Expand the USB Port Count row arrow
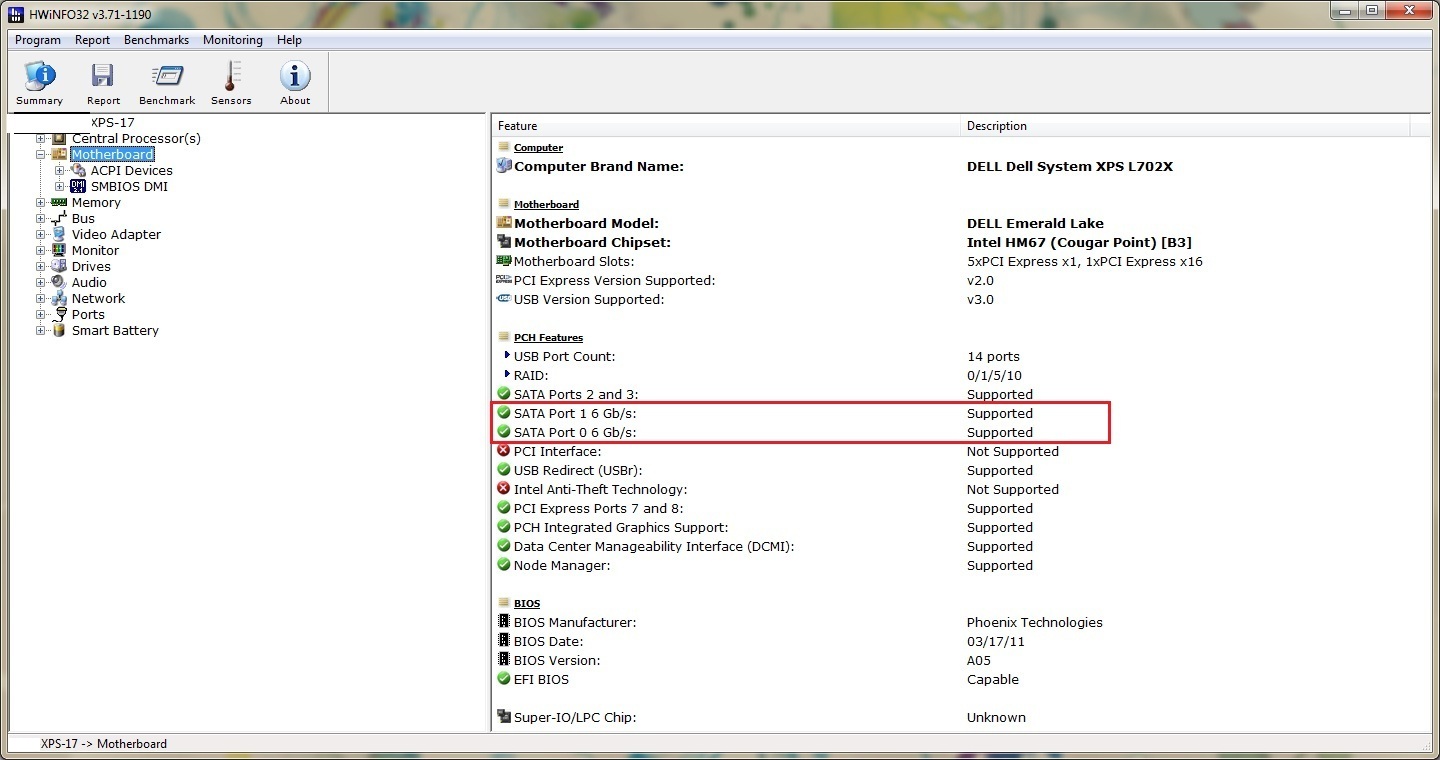This screenshot has width=1440, height=760. (507, 356)
